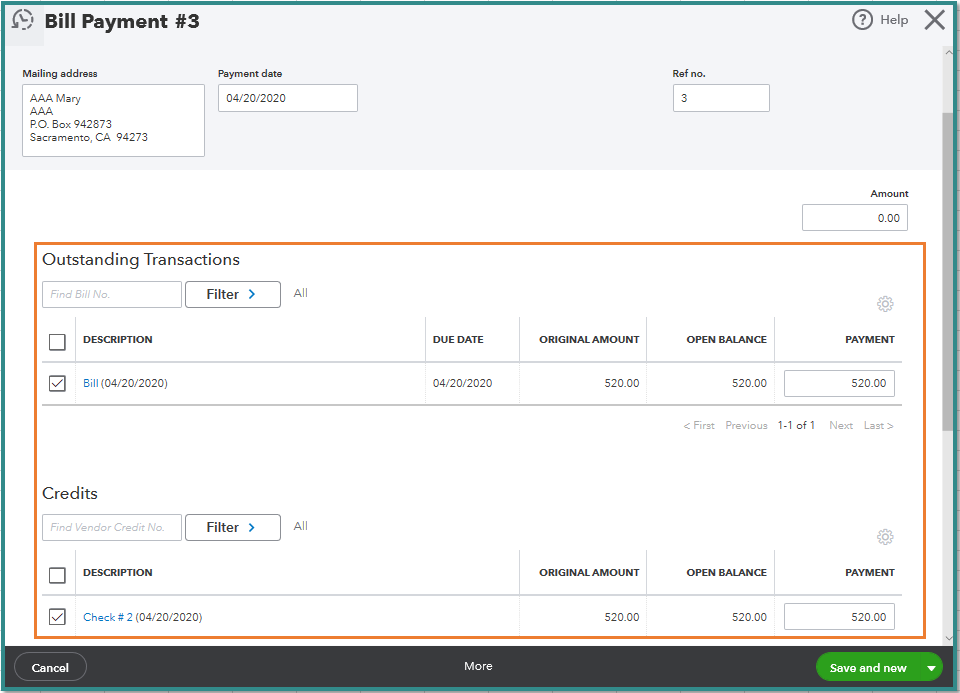Go to Last page of transactions

tap(879, 425)
